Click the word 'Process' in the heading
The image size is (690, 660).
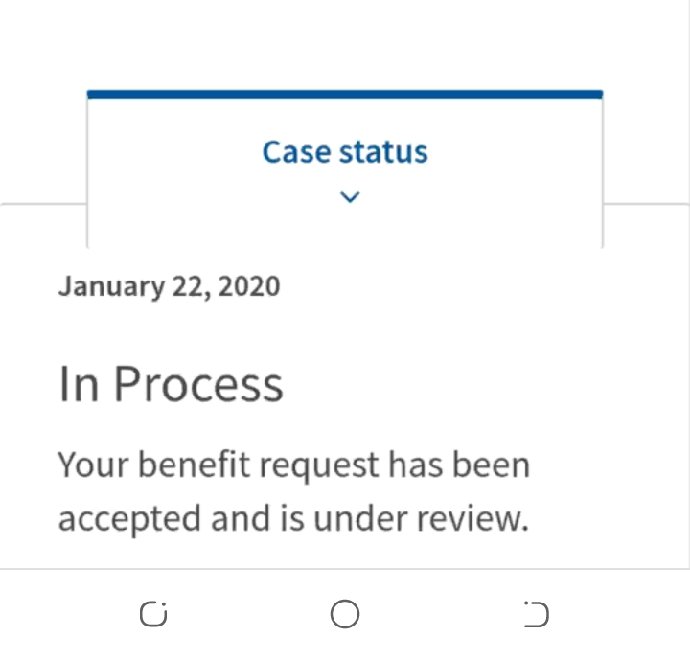(x=198, y=384)
